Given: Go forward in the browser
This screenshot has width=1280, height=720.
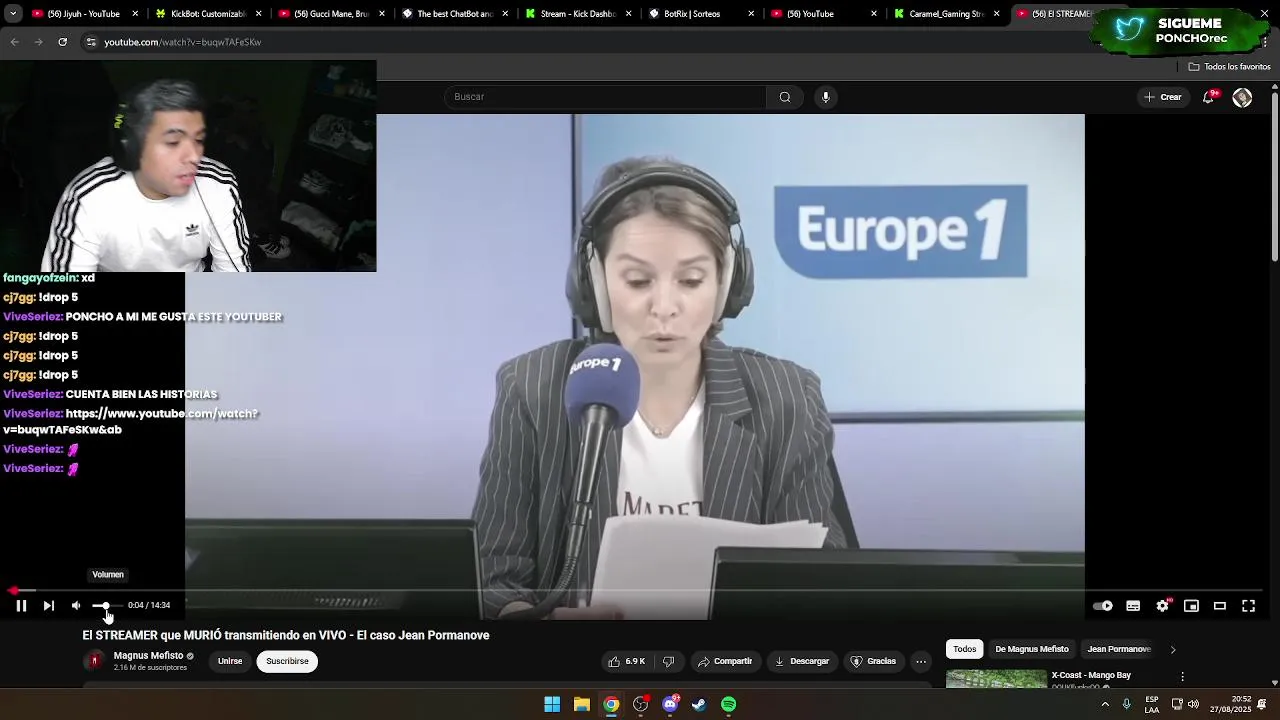Looking at the screenshot, I should point(38,42).
